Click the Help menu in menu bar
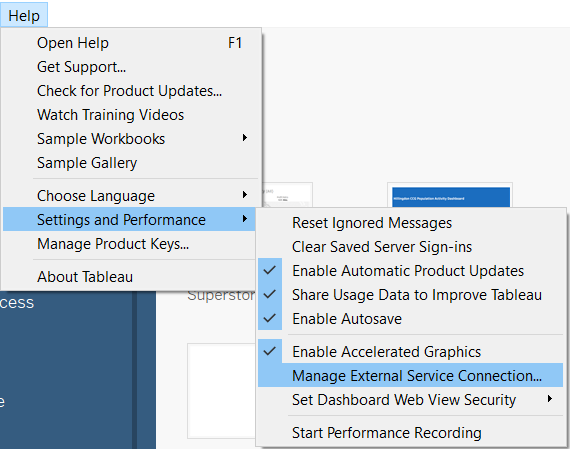 tap(24, 15)
